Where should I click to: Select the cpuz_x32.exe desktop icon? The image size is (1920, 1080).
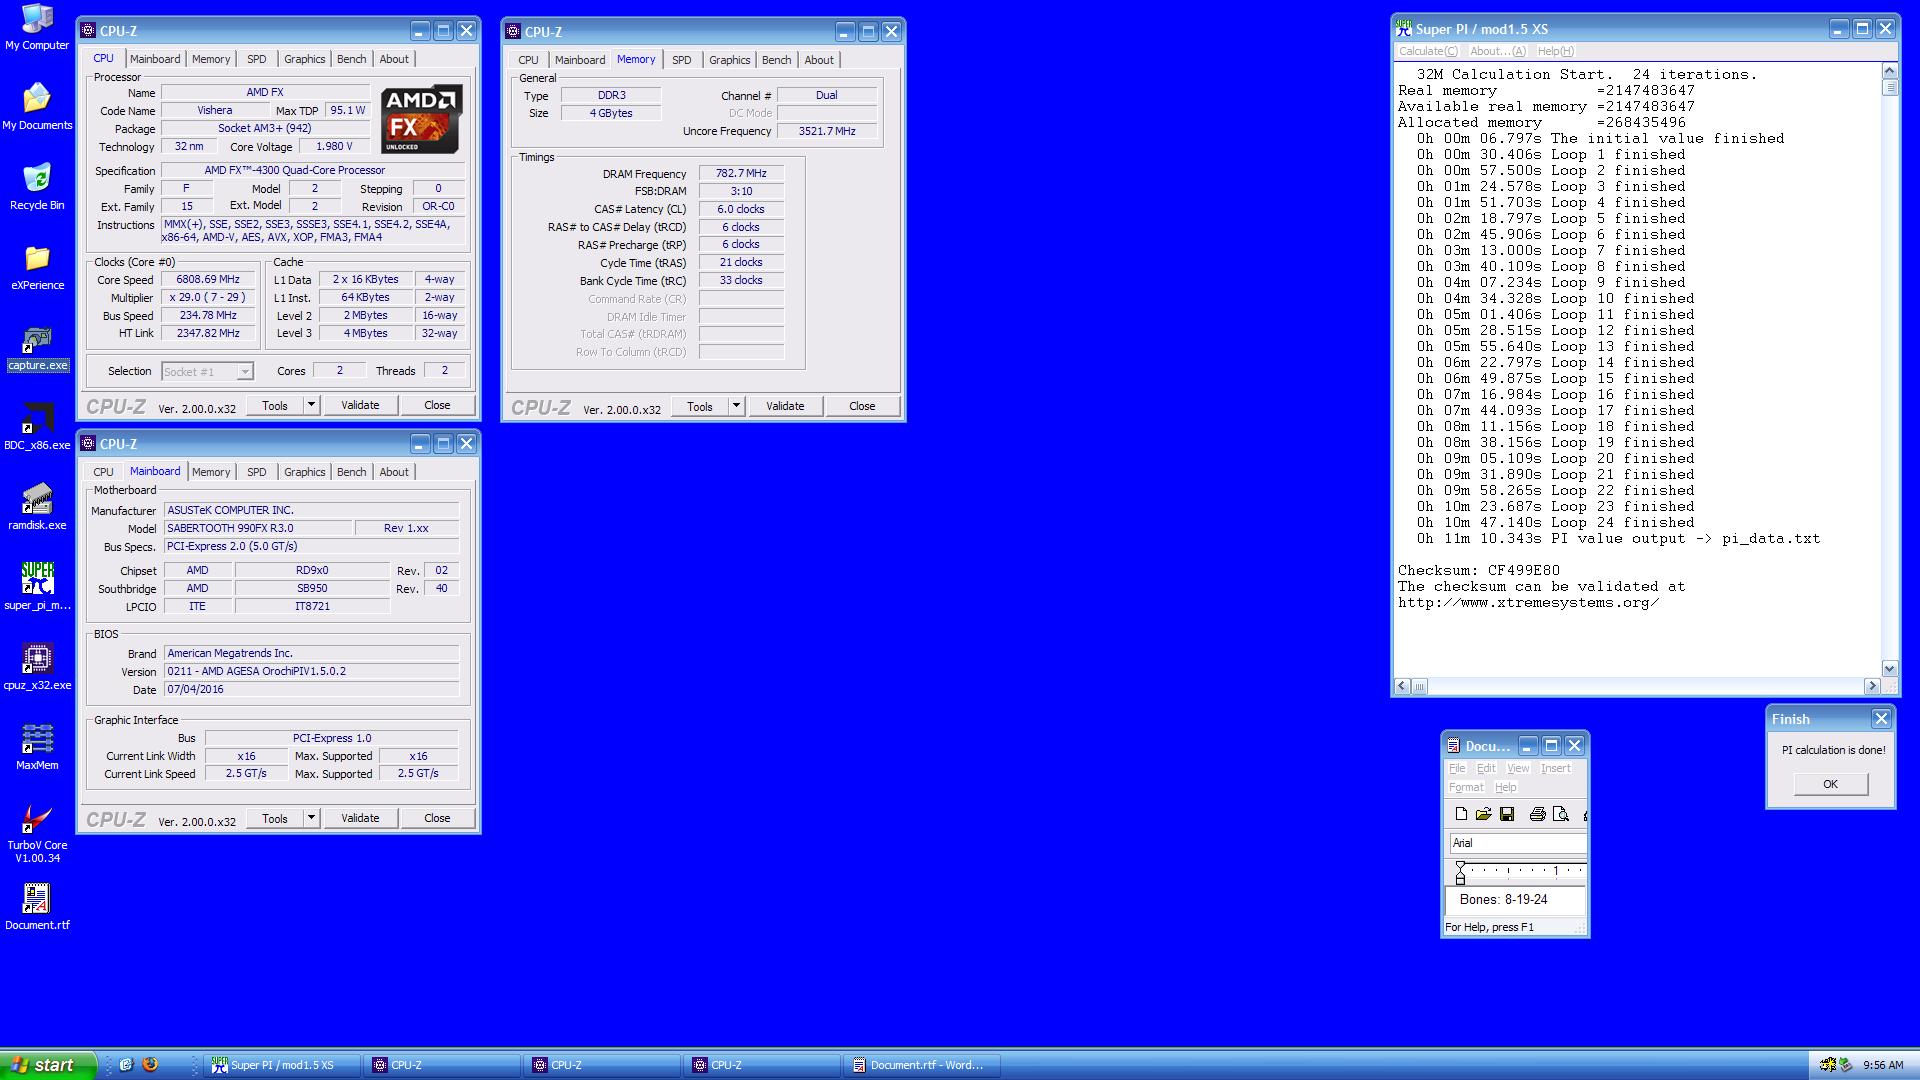(37, 667)
